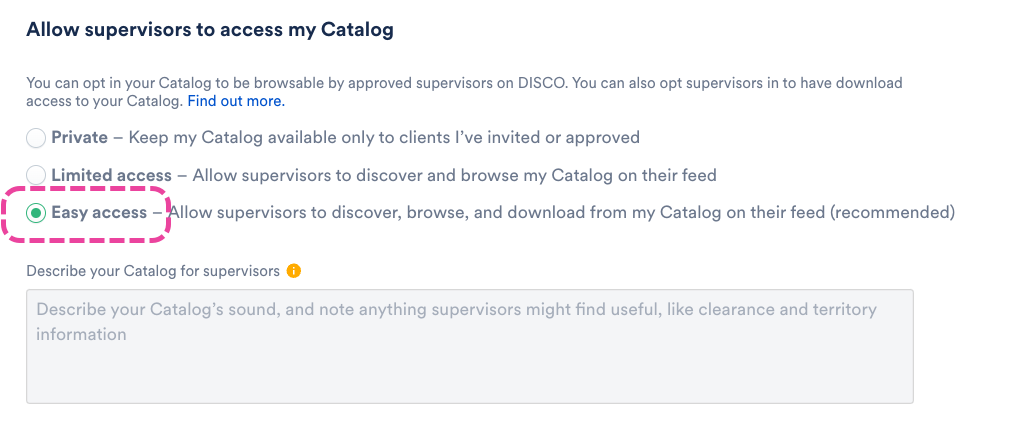Select the Easy access radio button

coord(36,213)
